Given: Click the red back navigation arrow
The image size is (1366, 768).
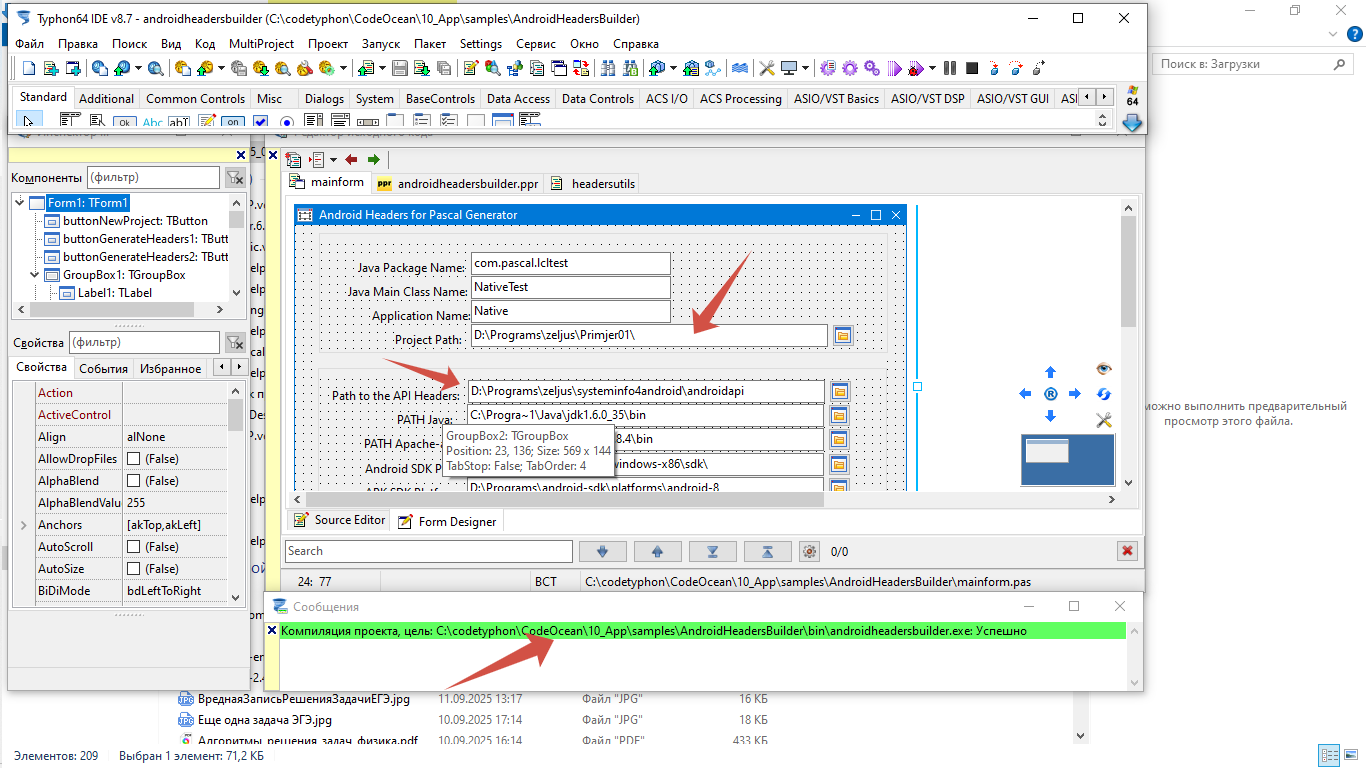Looking at the screenshot, I should tap(351, 160).
